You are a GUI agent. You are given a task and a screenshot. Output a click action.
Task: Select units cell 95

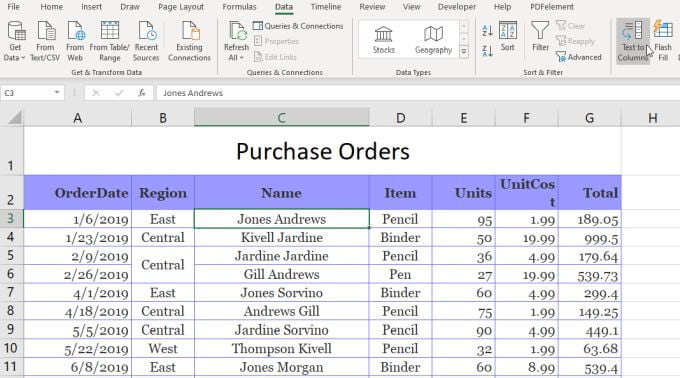(464, 219)
